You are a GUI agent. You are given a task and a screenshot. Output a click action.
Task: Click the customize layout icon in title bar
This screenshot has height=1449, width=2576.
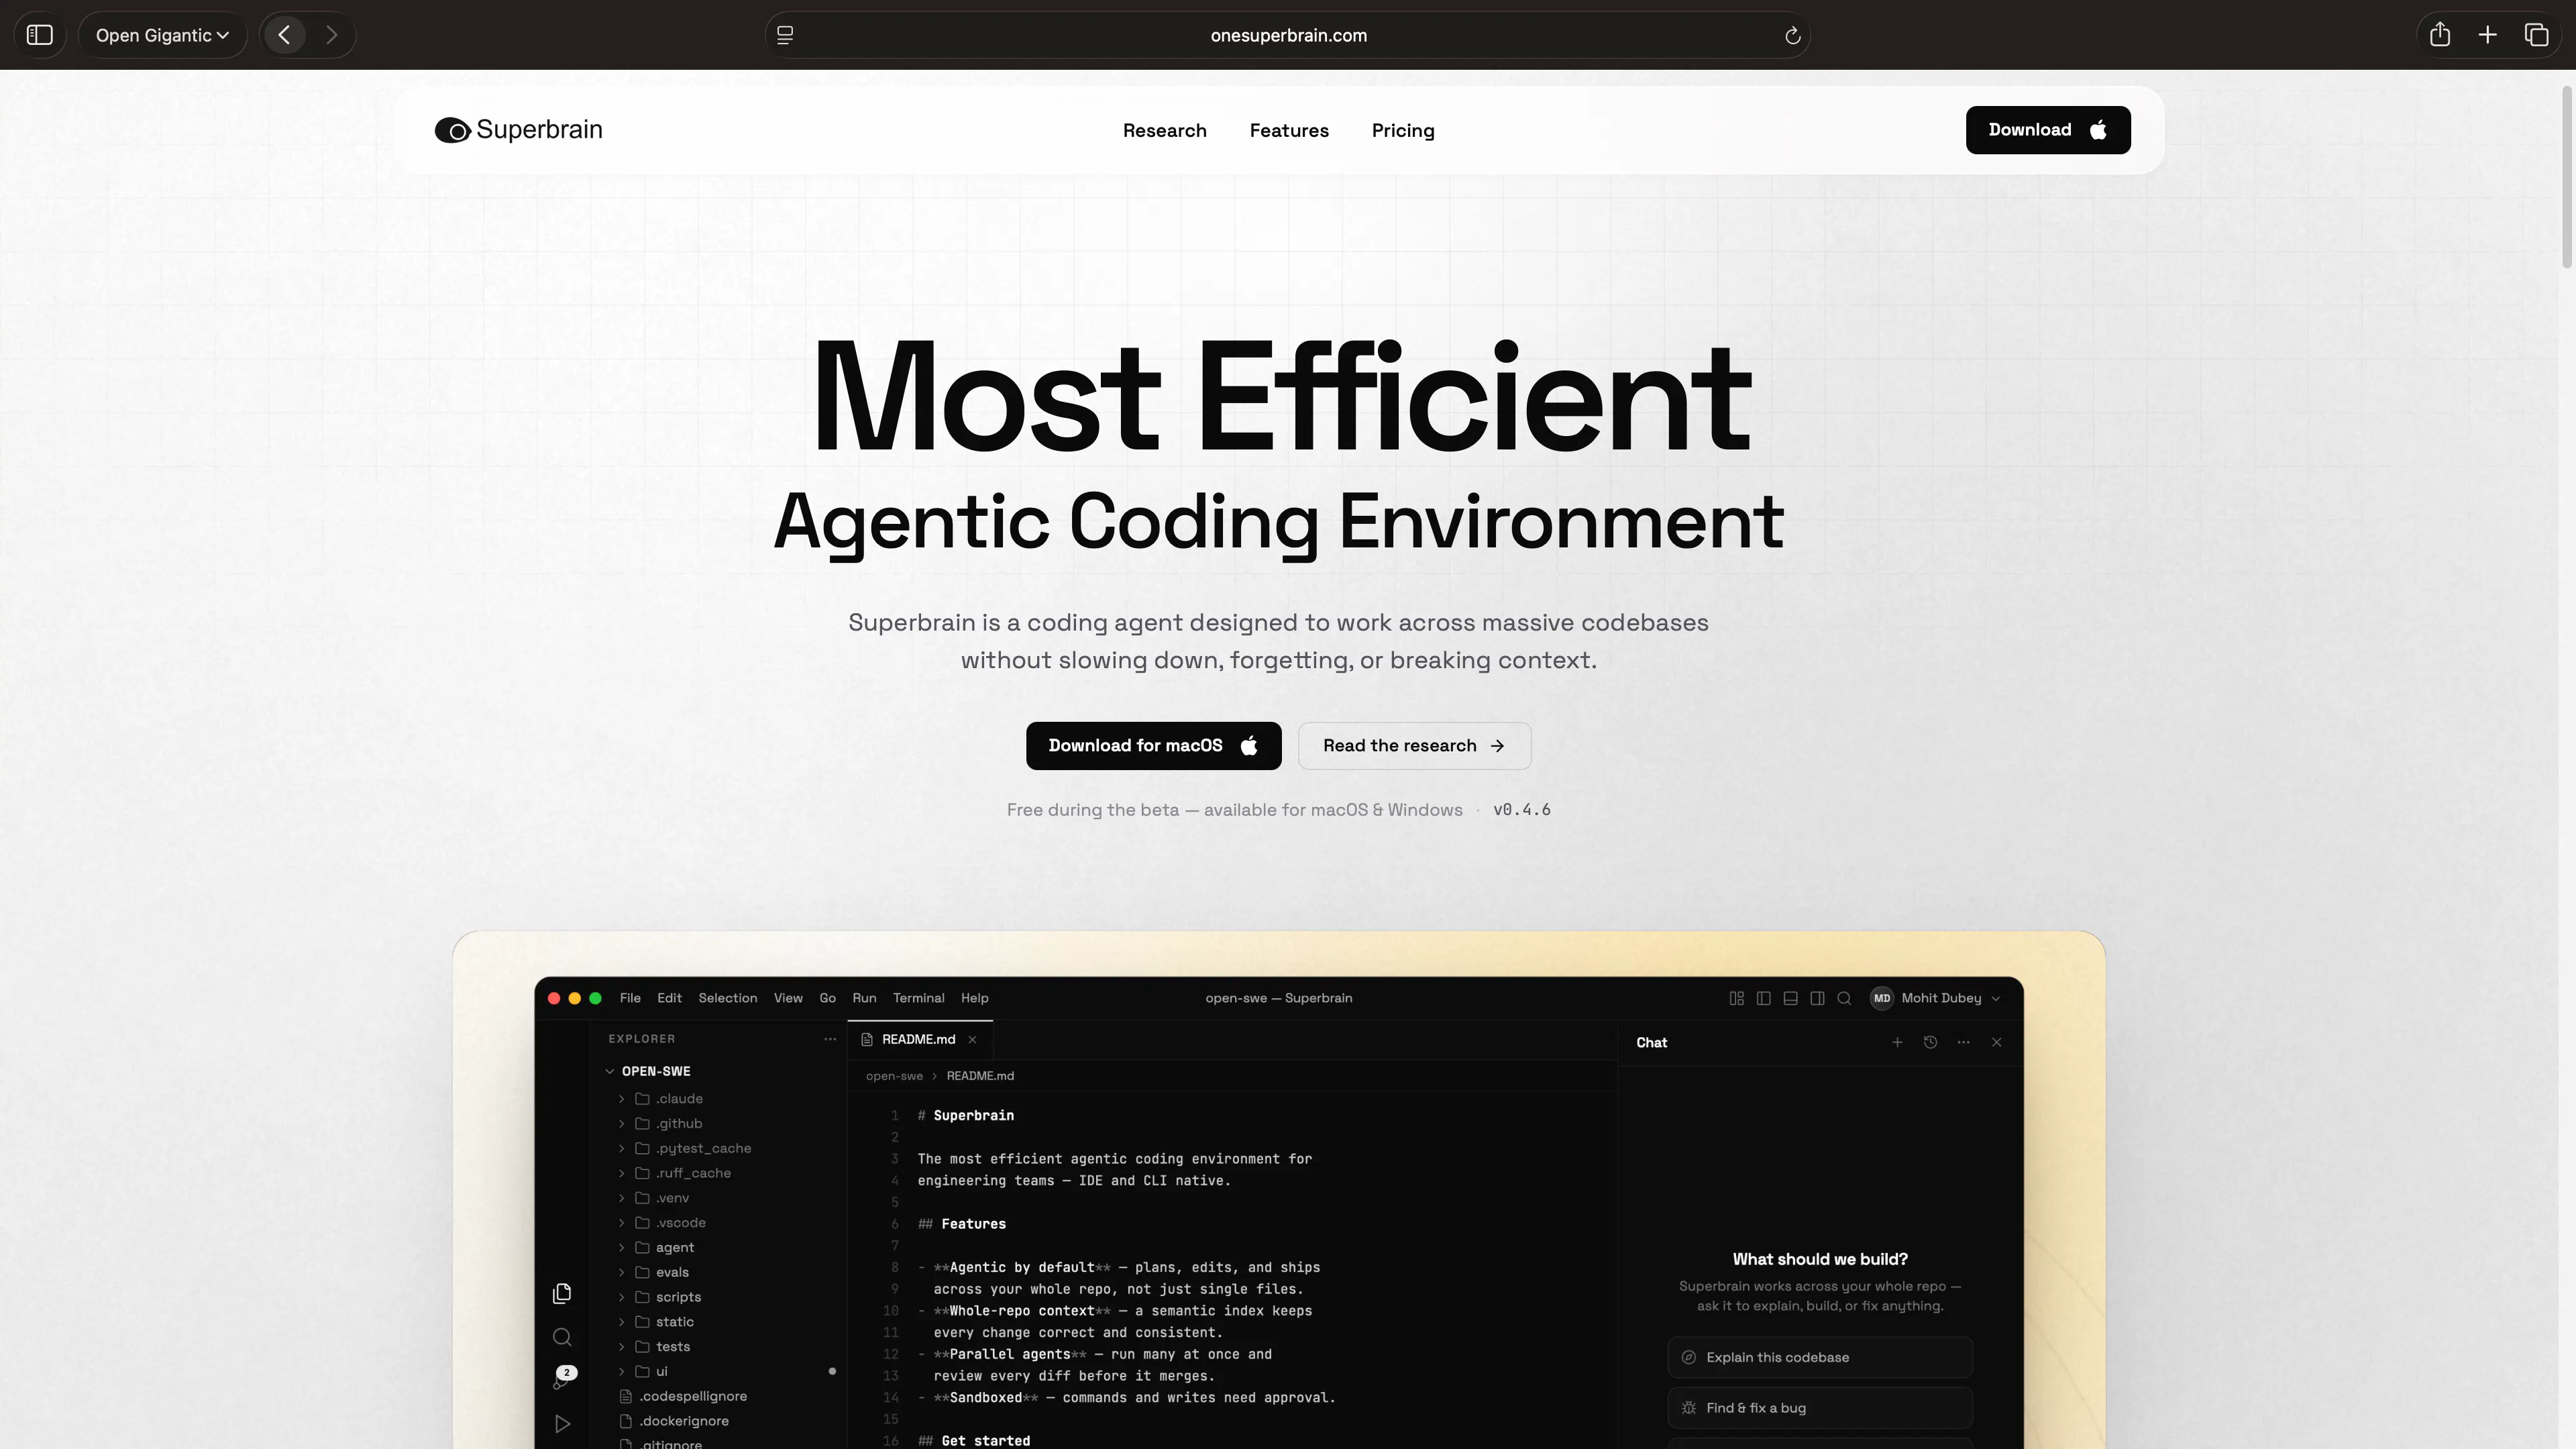click(x=1736, y=998)
